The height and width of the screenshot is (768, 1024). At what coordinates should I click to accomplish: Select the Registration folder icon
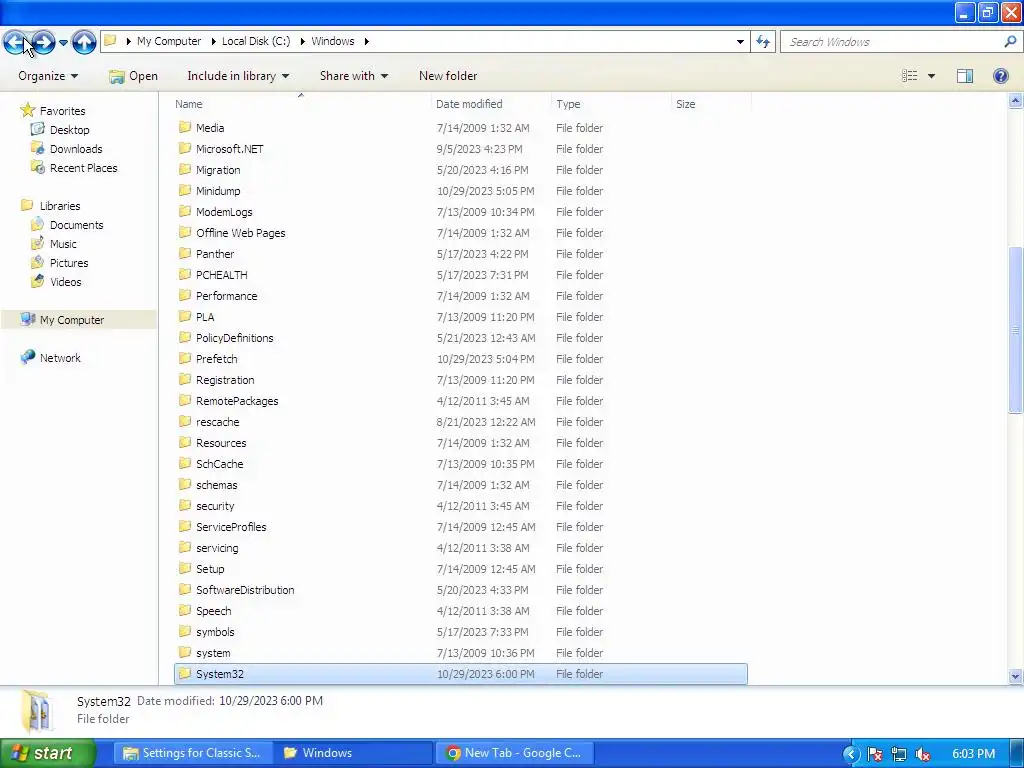tap(185, 379)
